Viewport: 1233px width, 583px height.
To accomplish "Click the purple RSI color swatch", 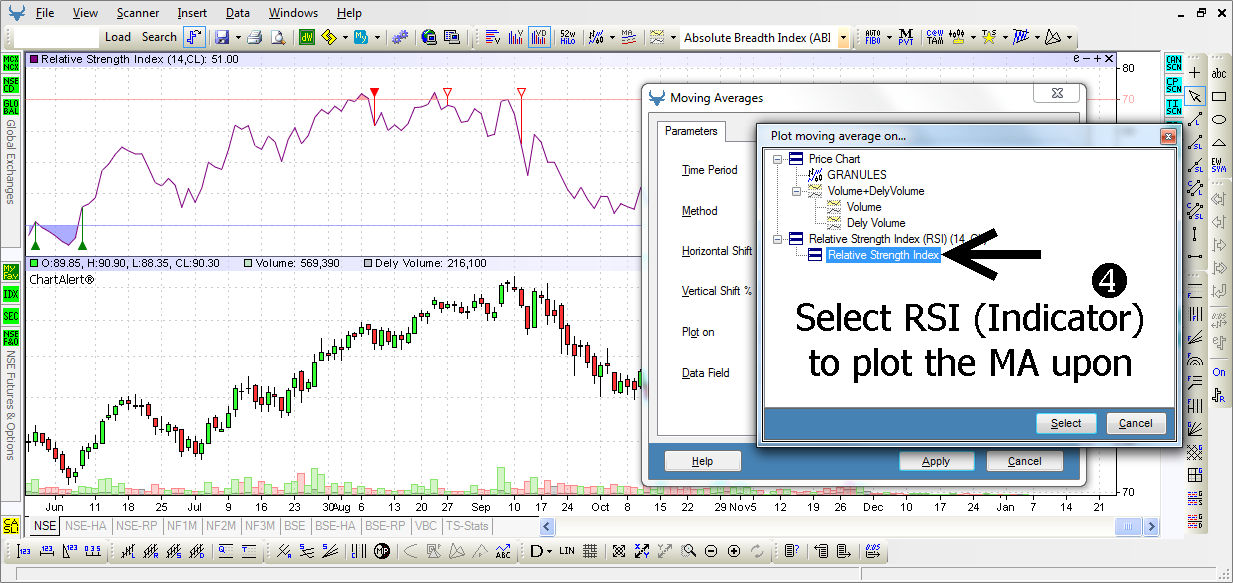I will click(x=34, y=60).
